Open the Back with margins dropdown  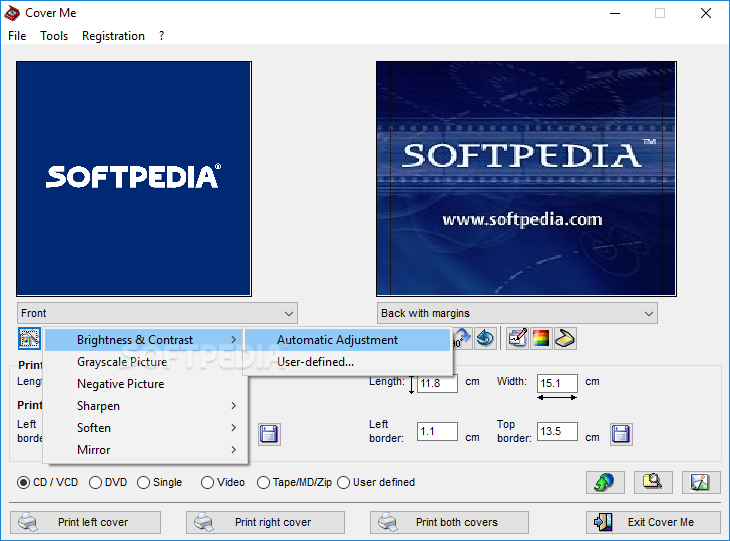pos(517,313)
